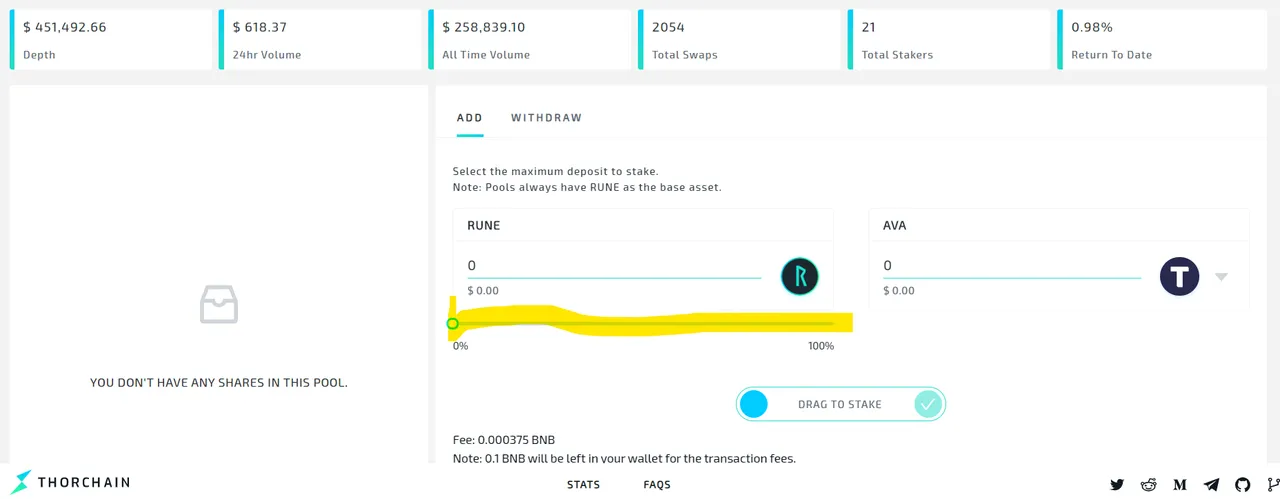1280x499 pixels.
Task: Open the GitHub social link icon
Action: [x=1243, y=485]
